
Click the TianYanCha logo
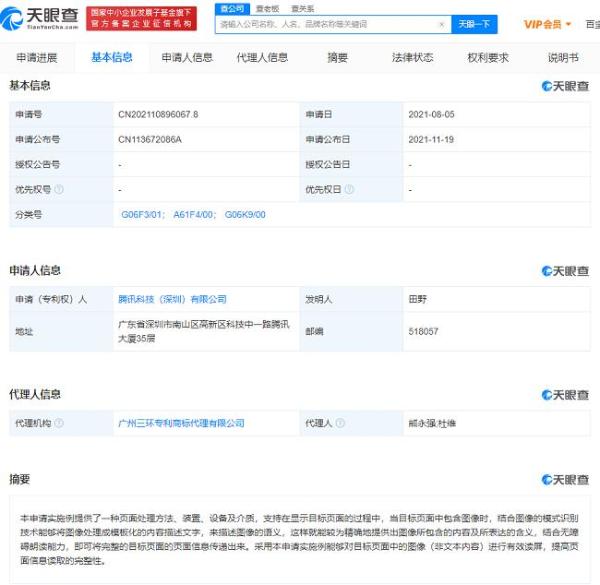pos(39,18)
